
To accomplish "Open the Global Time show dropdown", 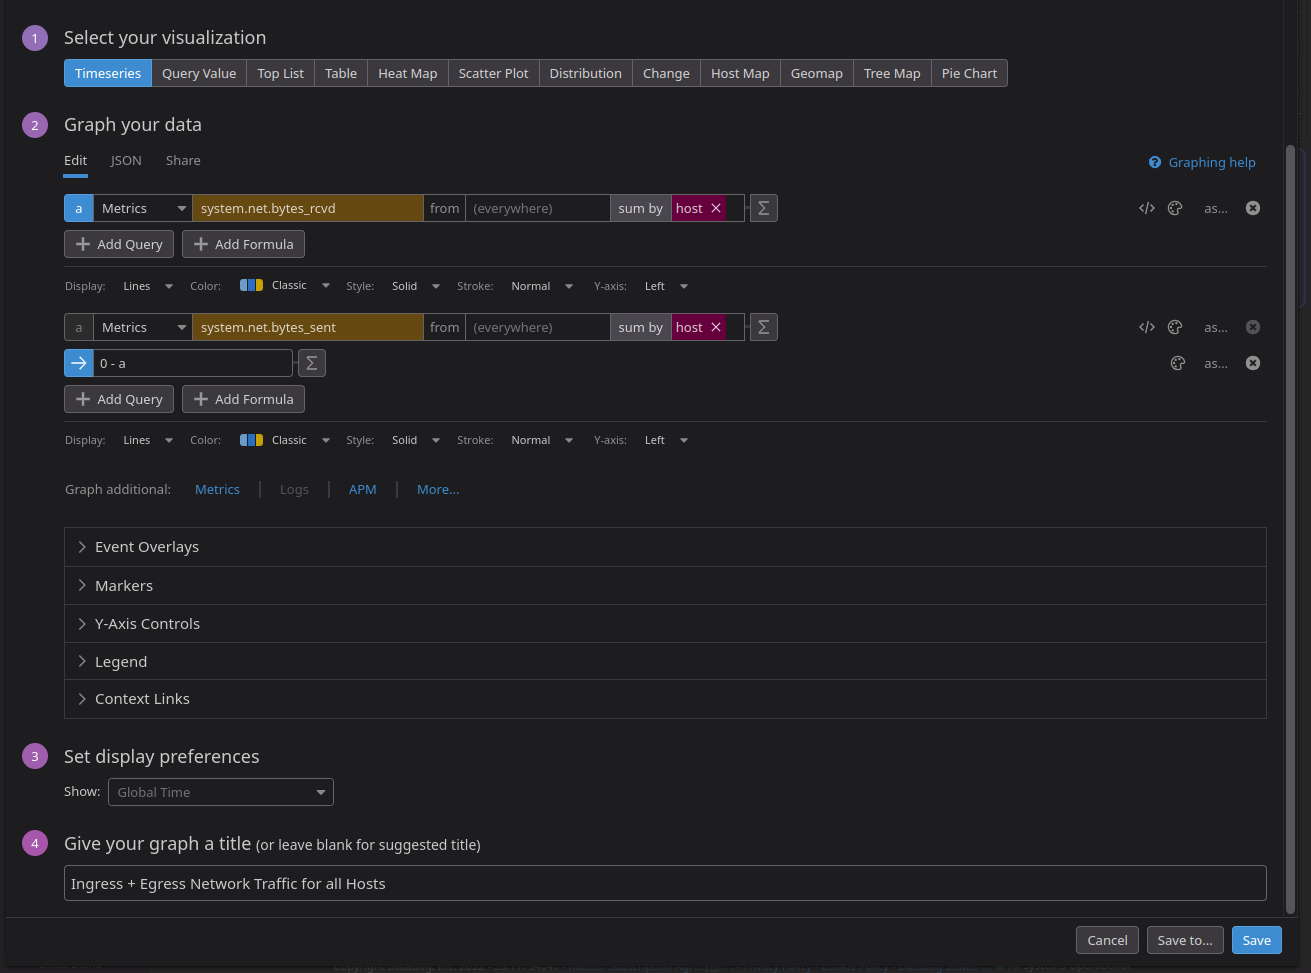I will coord(220,791).
